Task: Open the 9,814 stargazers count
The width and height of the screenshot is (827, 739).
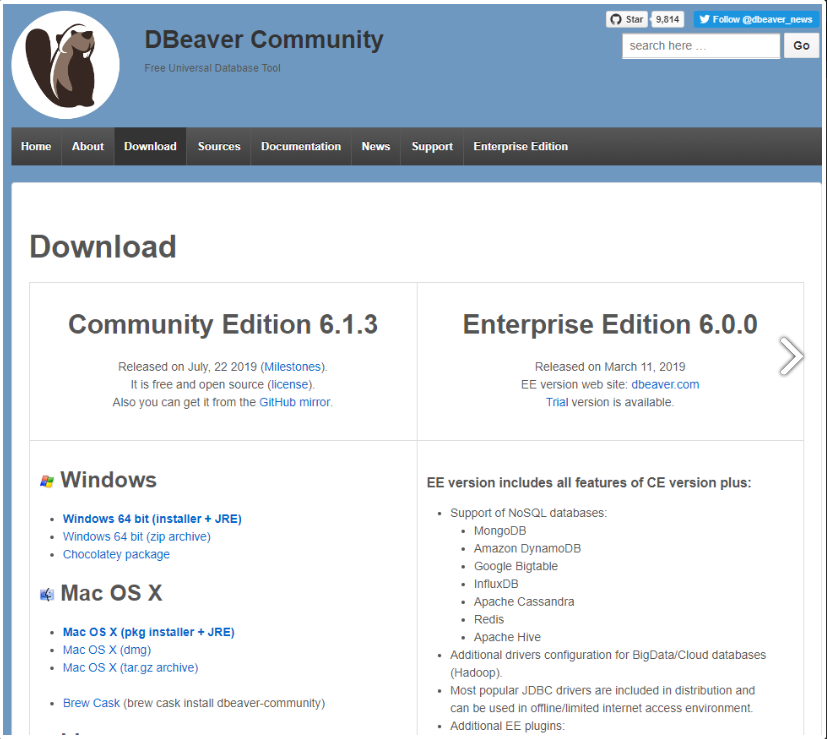Action: [667, 20]
